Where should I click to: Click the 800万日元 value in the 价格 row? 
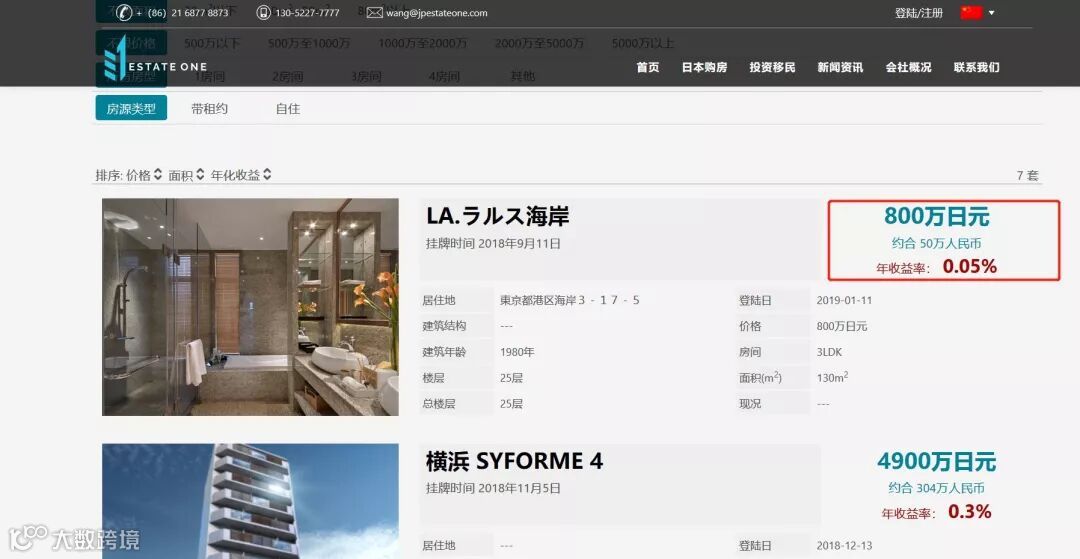click(x=842, y=326)
